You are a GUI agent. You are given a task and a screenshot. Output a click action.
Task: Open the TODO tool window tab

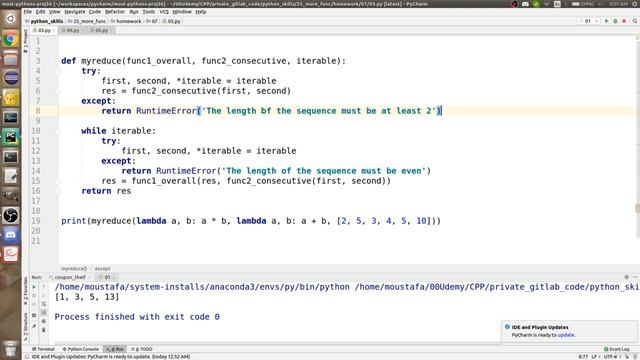[142, 349]
